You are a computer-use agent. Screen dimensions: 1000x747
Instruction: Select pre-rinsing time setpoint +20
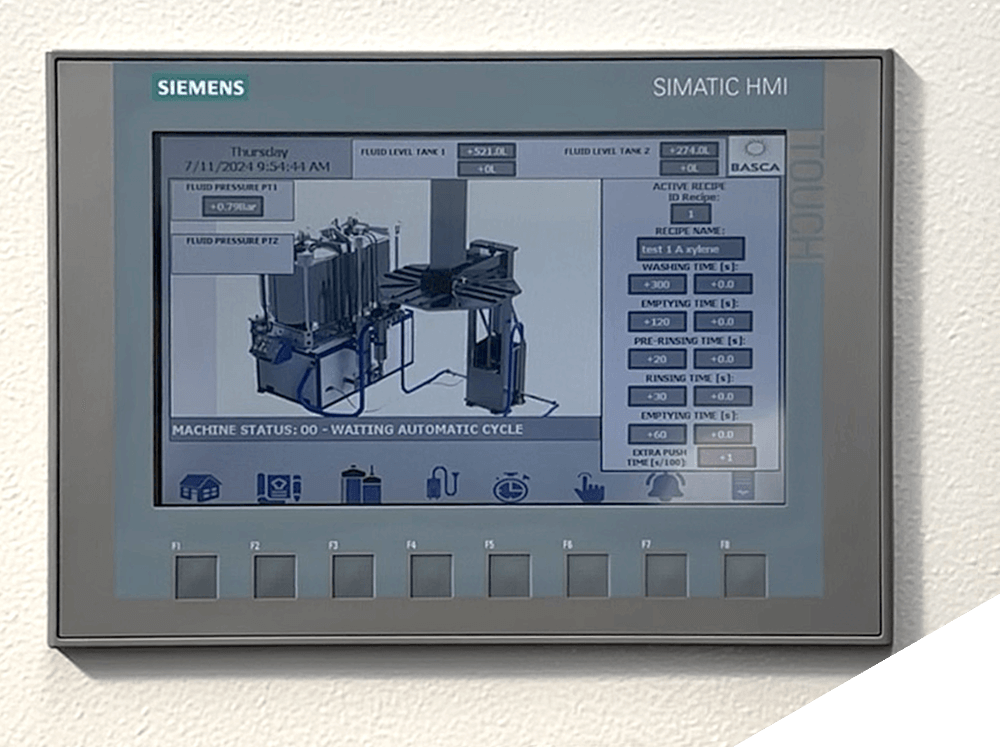pos(657,359)
